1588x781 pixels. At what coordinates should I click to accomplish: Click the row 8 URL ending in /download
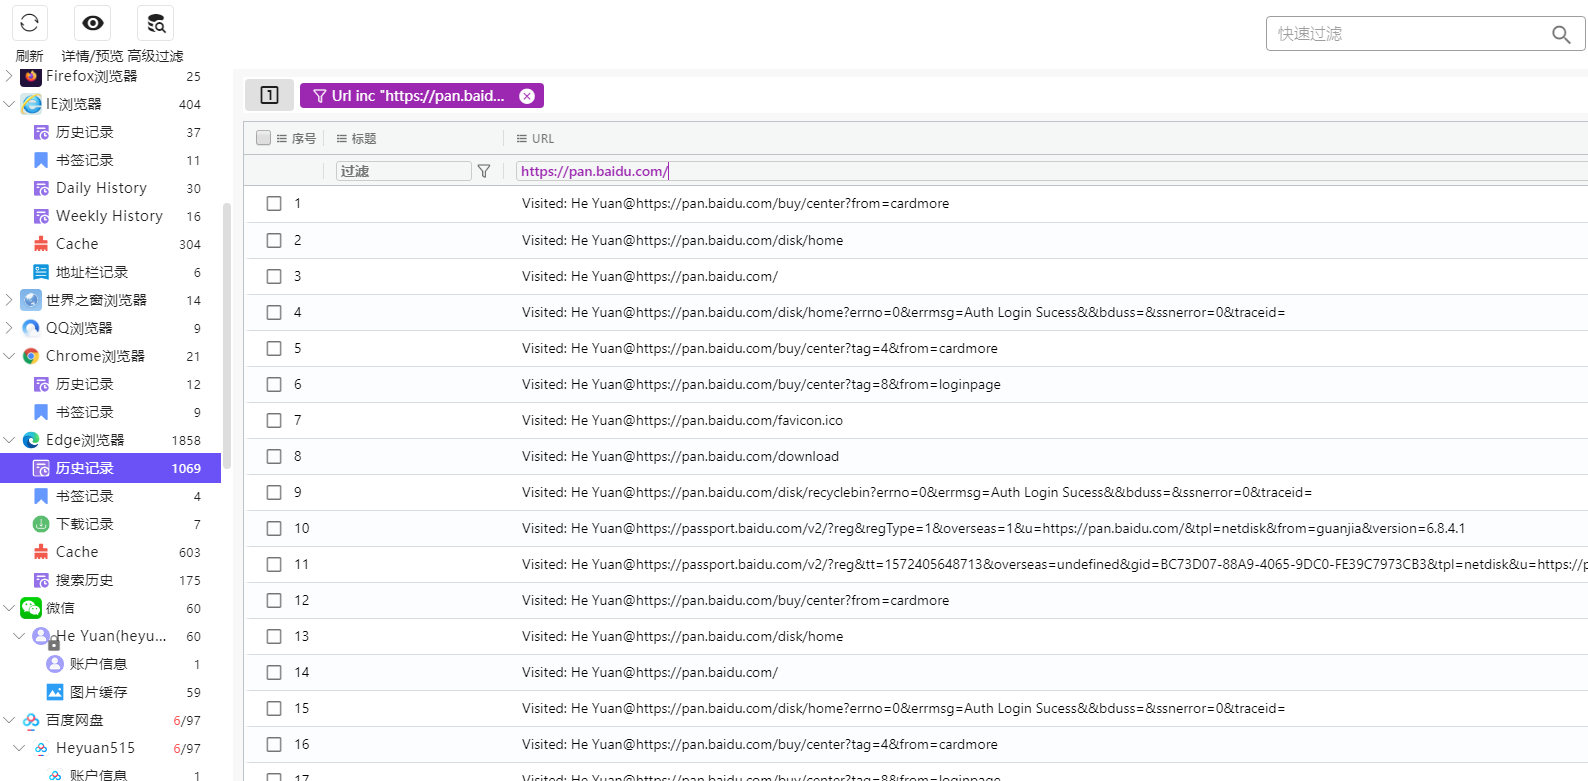coord(680,456)
